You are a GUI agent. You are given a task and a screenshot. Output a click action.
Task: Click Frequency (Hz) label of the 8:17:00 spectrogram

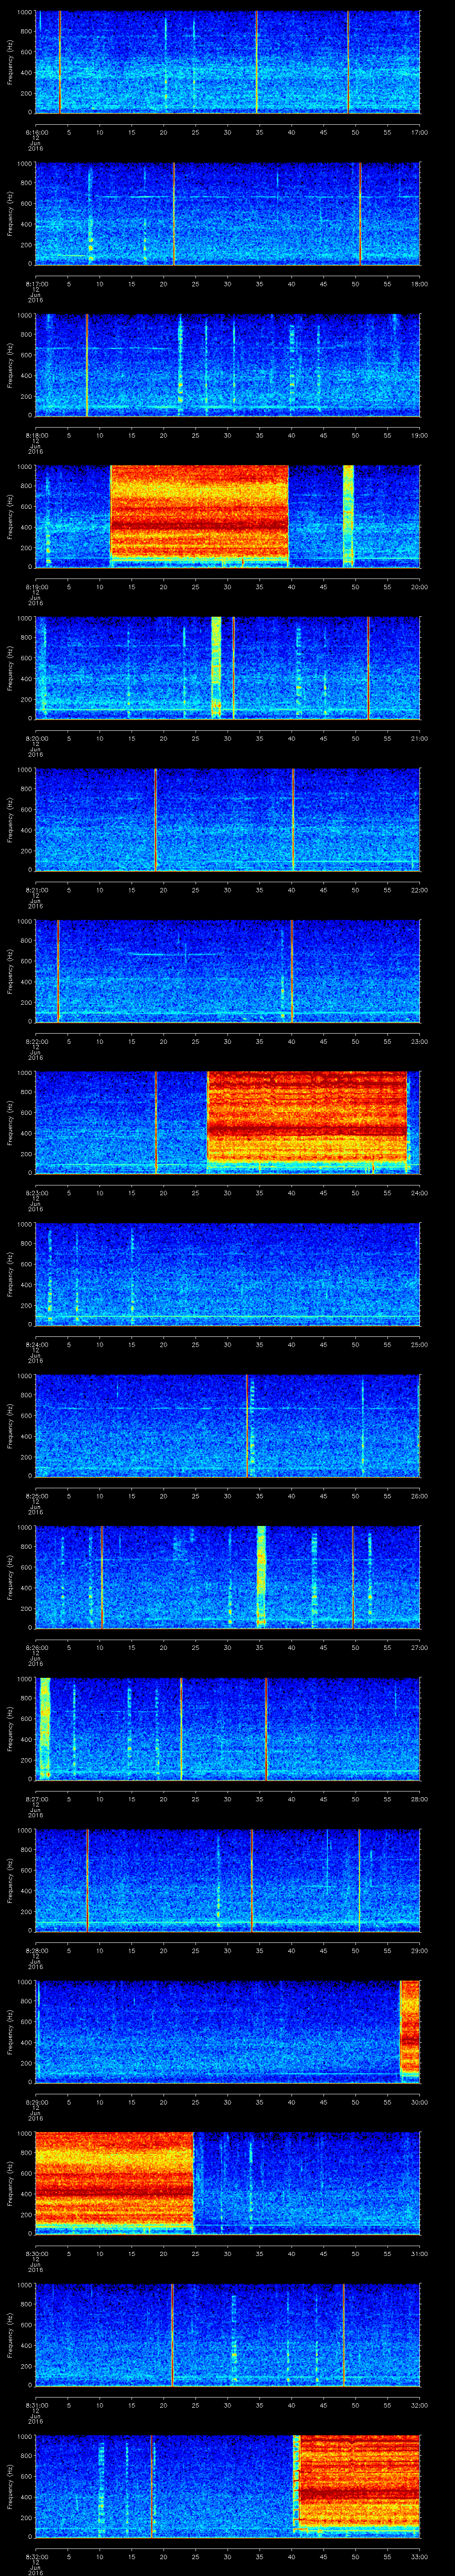pos(10,213)
